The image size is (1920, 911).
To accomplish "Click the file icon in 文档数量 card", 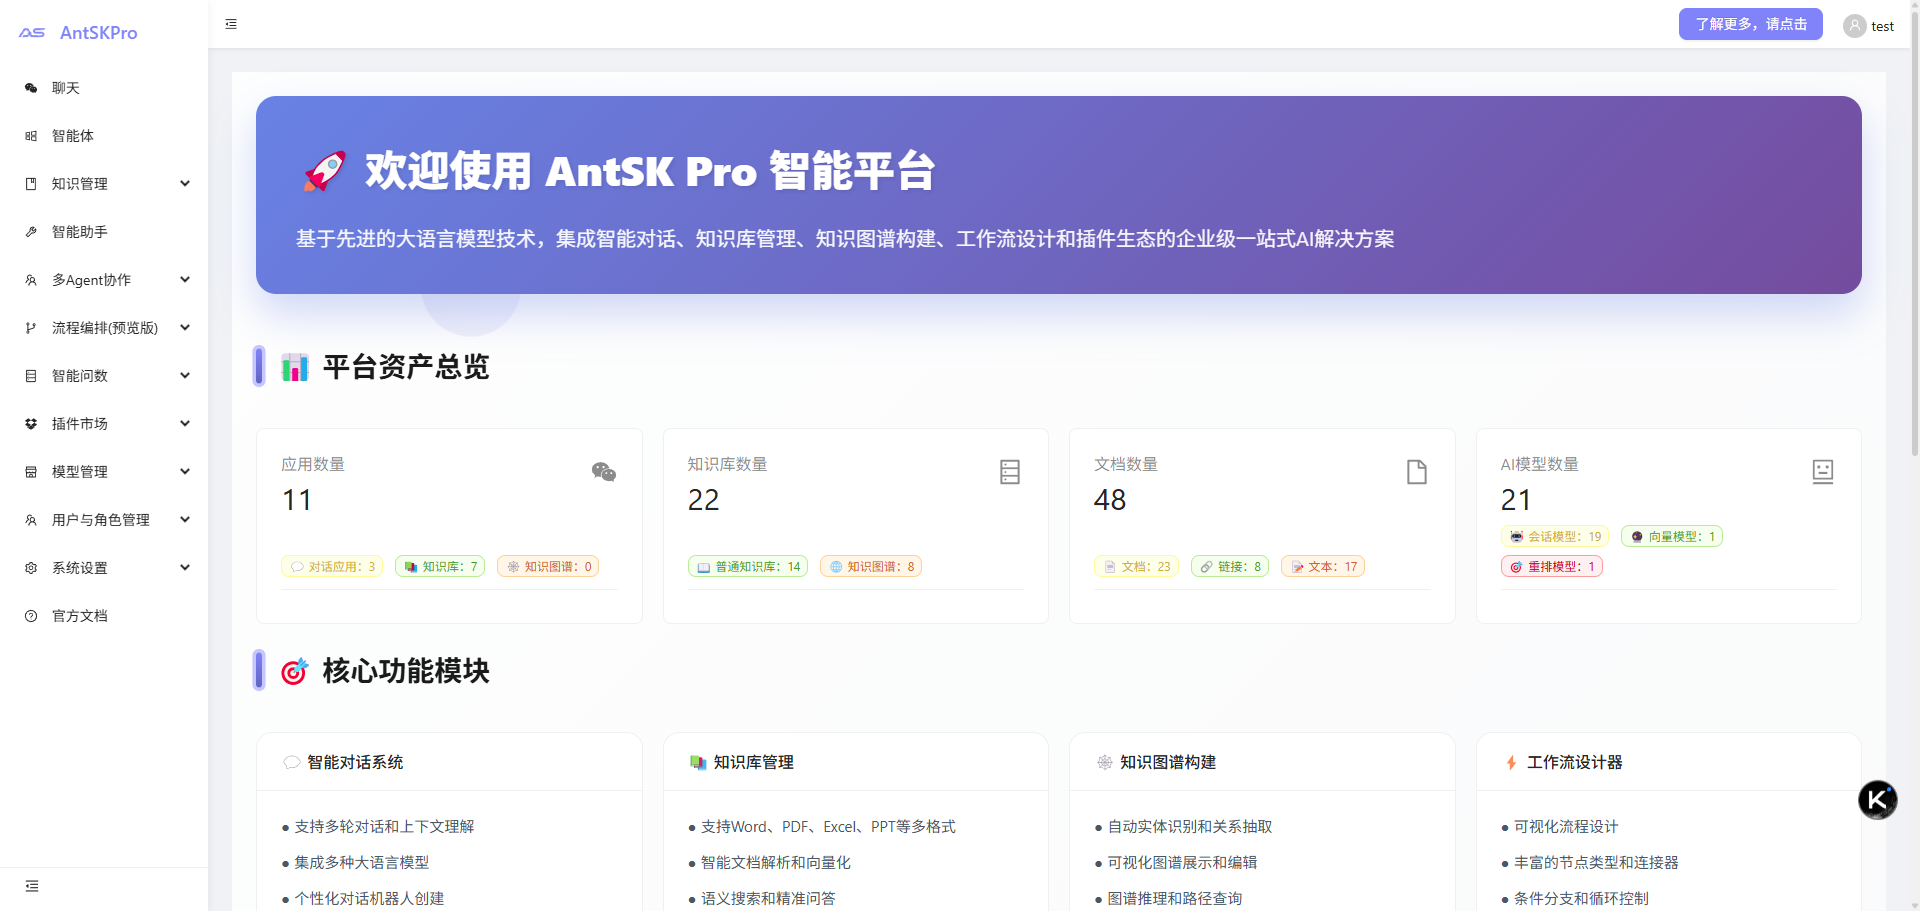I will tap(1417, 472).
